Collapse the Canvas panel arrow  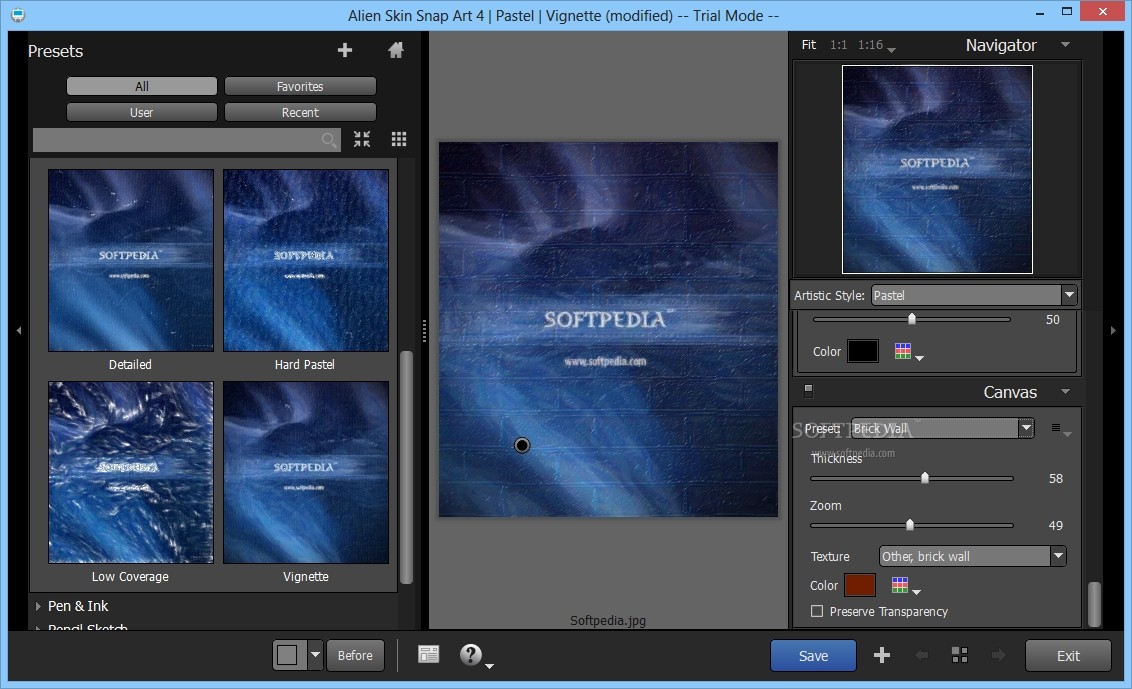tap(1065, 391)
